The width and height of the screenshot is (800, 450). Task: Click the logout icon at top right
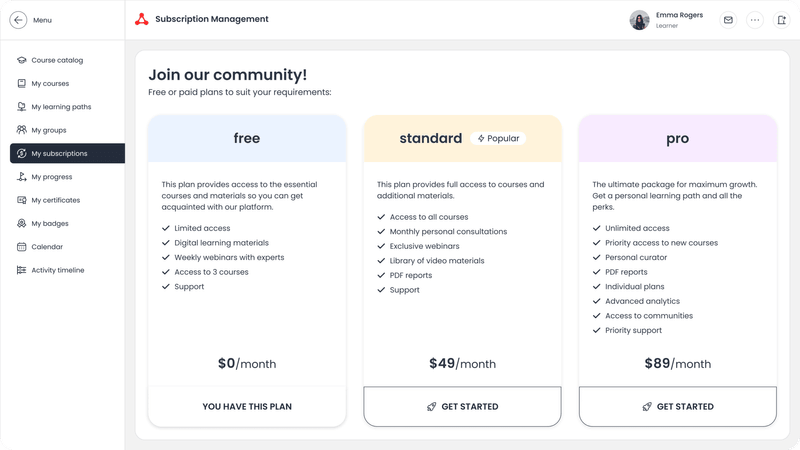[781, 20]
